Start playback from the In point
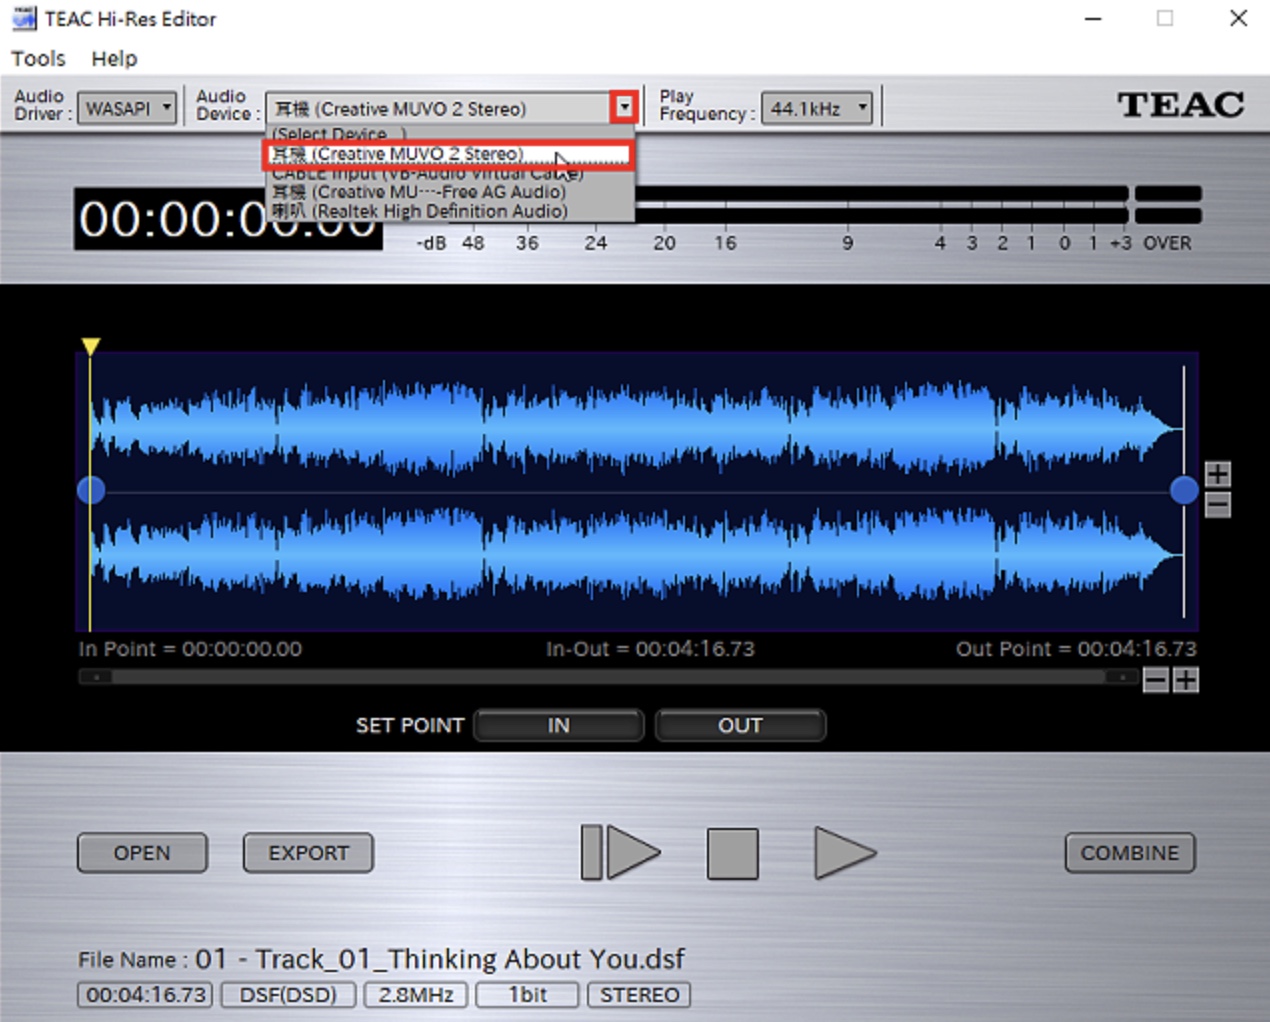The width and height of the screenshot is (1270, 1022). pos(620,853)
